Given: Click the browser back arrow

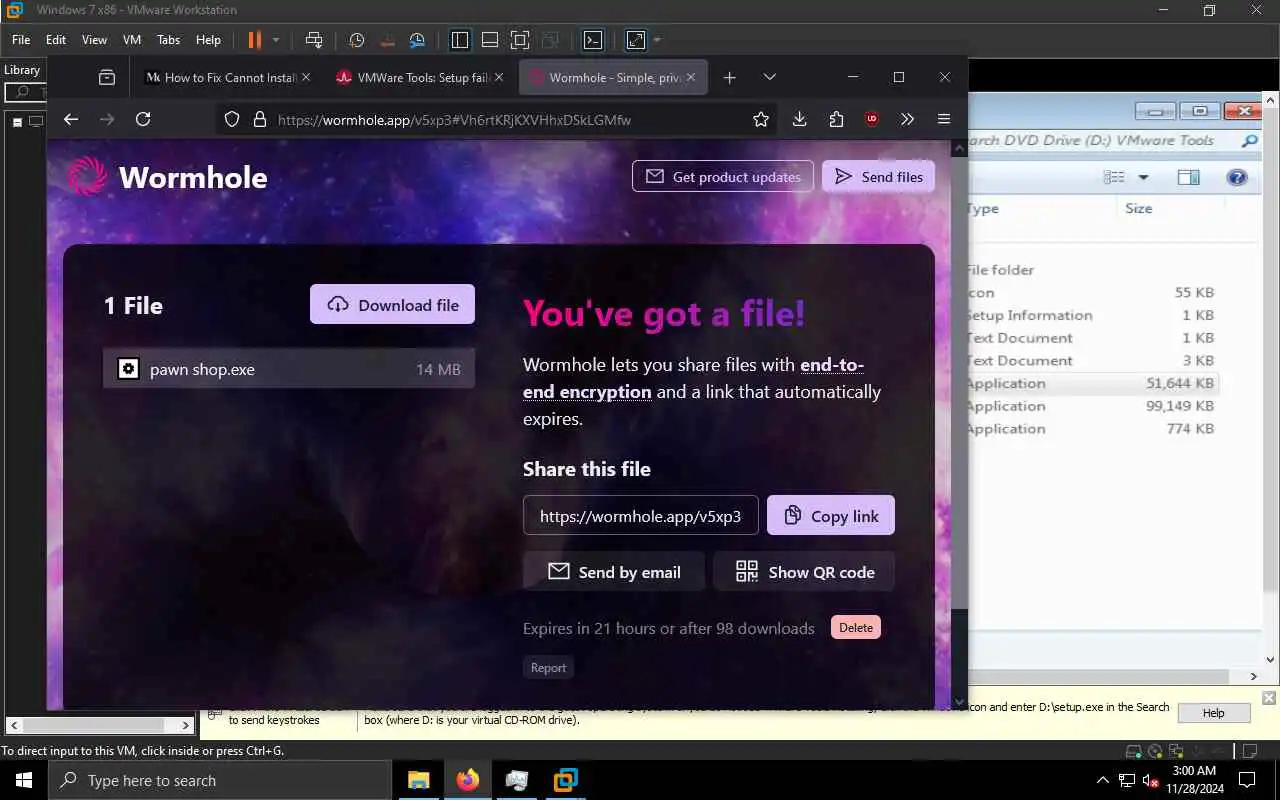Looking at the screenshot, I should coord(71,119).
